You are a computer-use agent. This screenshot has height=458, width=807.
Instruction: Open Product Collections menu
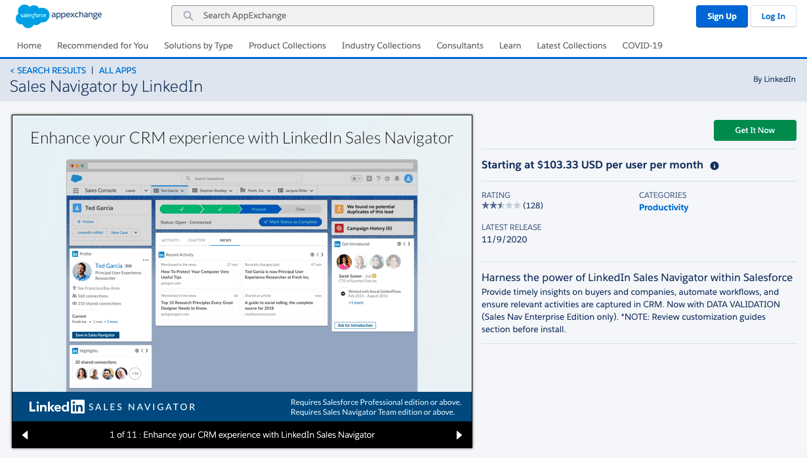click(287, 45)
